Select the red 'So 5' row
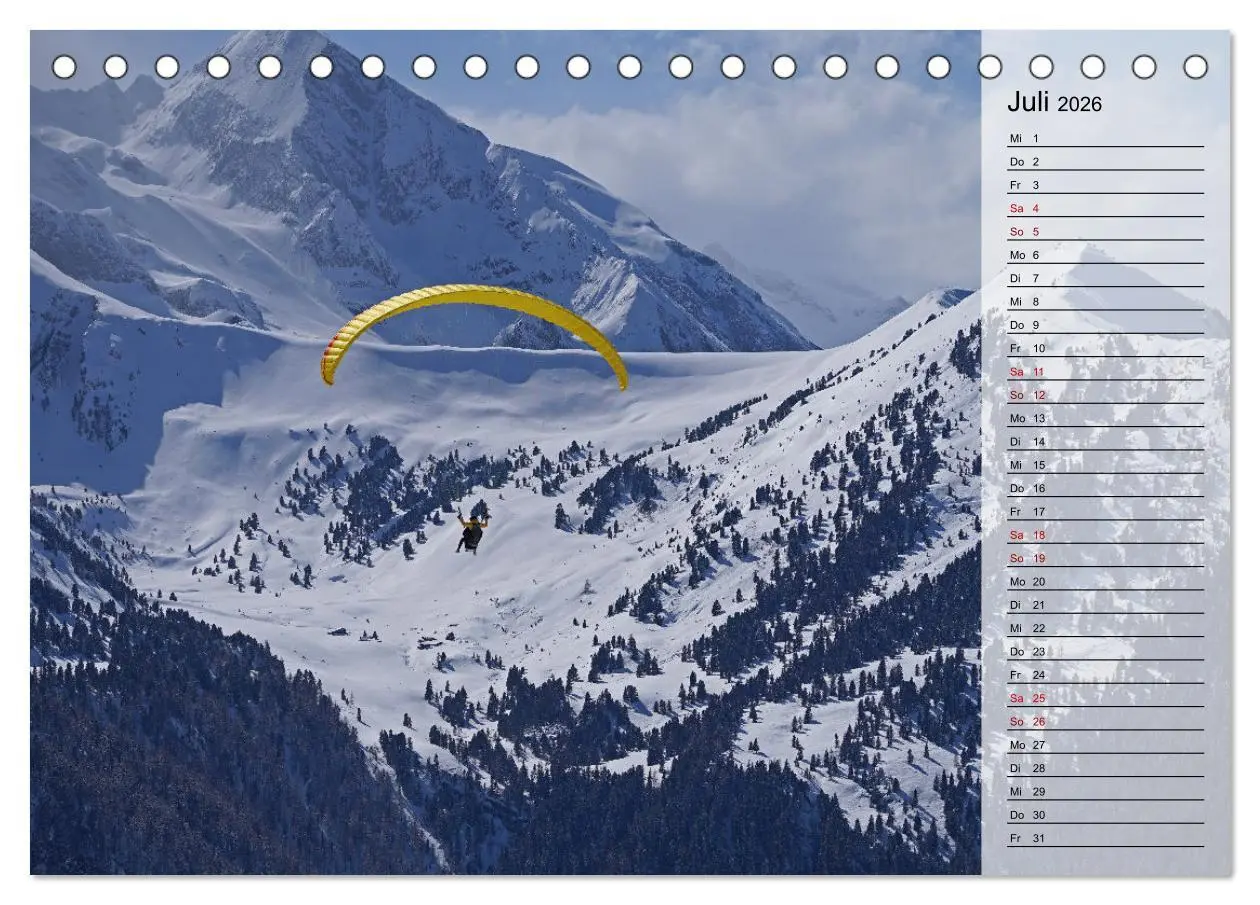The image size is (1260, 905). (1105, 231)
